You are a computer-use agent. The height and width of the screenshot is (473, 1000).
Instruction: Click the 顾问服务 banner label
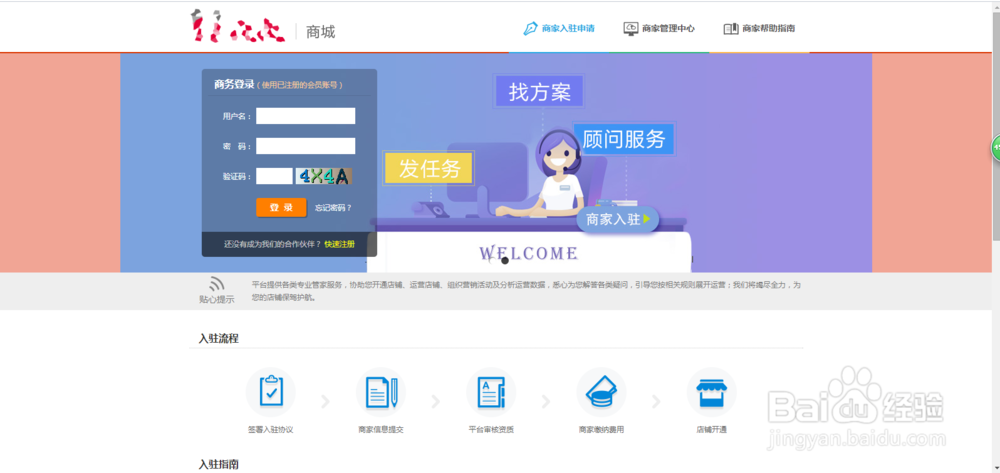(624, 138)
